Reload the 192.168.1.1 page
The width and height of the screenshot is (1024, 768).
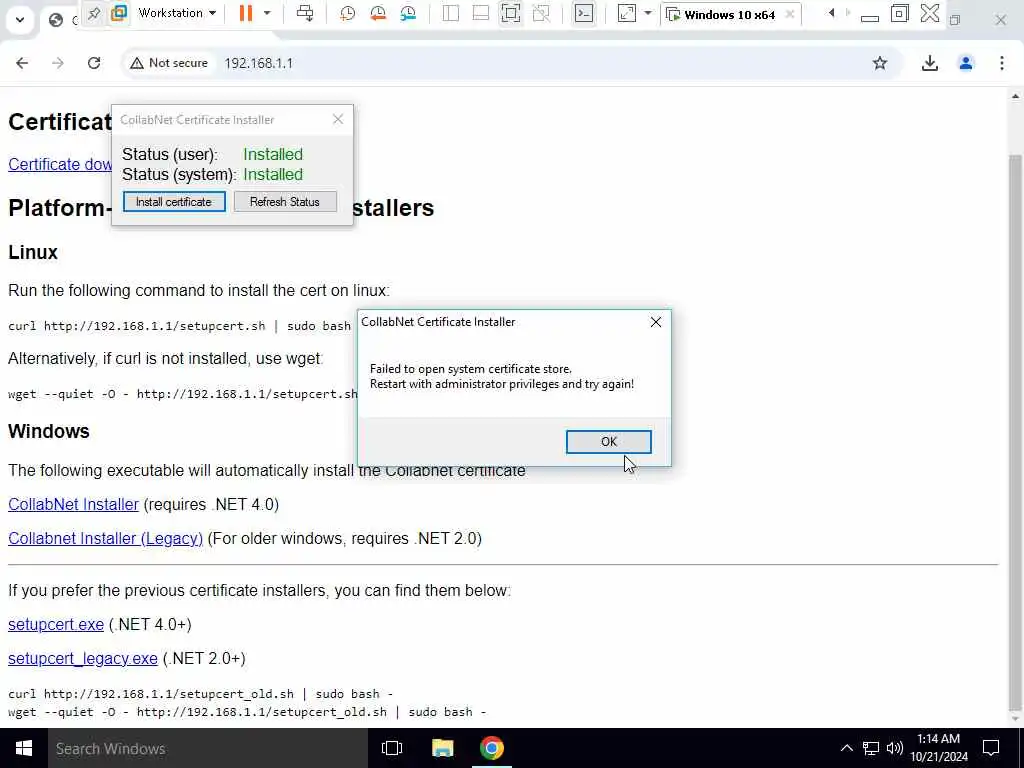[94, 63]
